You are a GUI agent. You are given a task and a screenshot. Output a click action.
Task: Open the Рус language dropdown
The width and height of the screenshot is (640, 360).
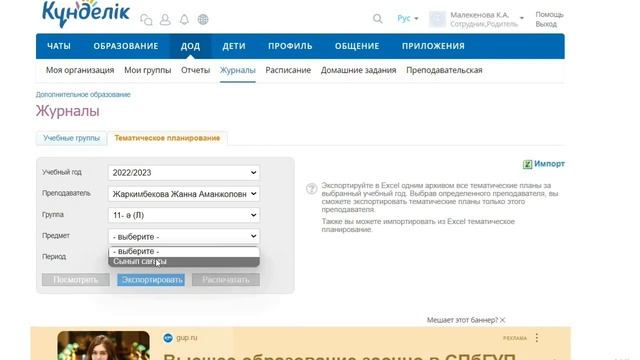coord(408,18)
